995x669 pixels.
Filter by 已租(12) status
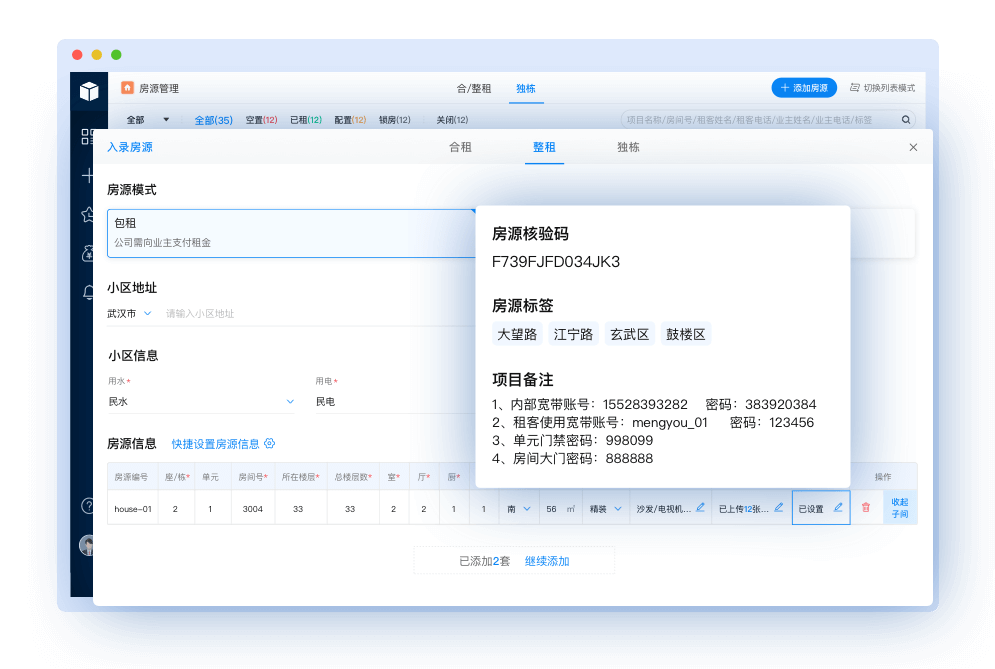point(306,120)
